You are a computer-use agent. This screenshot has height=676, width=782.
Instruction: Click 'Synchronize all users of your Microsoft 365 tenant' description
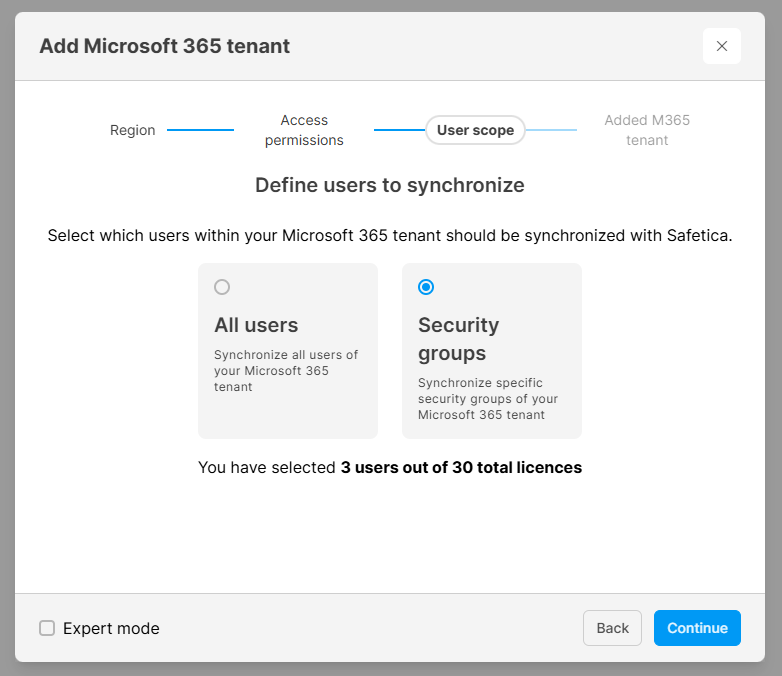coord(286,371)
